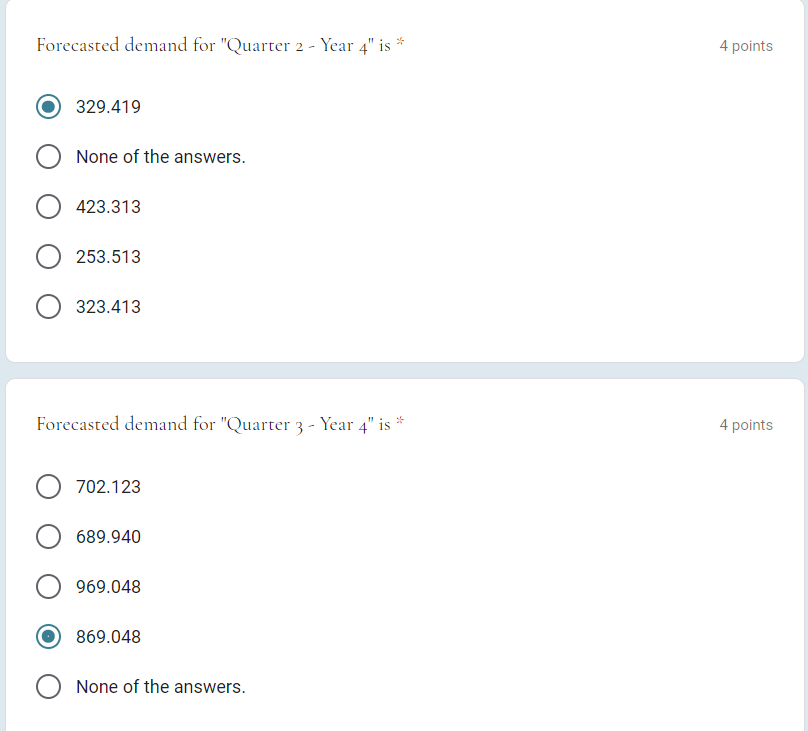Choose "None of the answers." for Quarter 2
The width and height of the screenshot is (808, 731).
(x=48, y=156)
